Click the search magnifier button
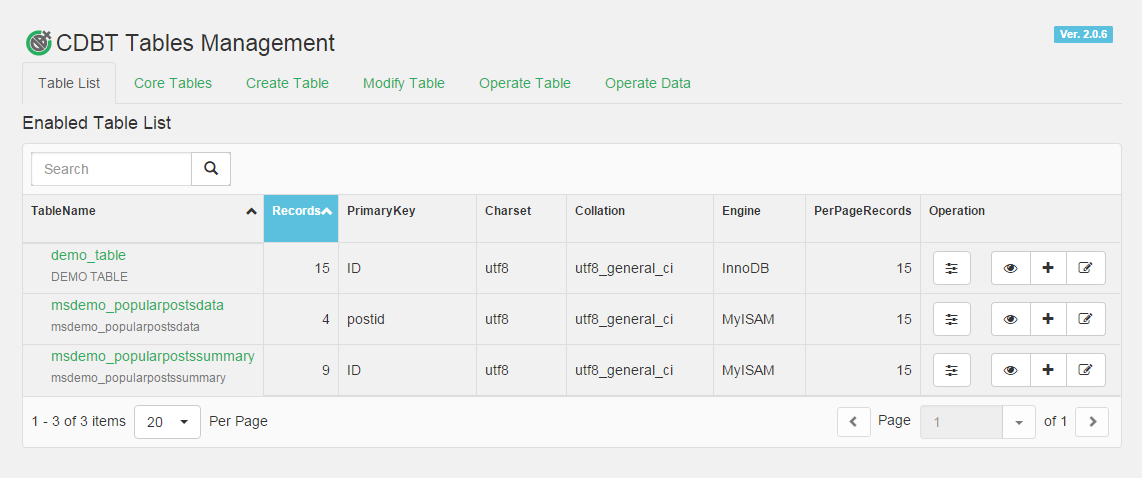Image resolution: width=1142 pixels, height=478 pixels. pyautogui.click(x=211, y=169)
